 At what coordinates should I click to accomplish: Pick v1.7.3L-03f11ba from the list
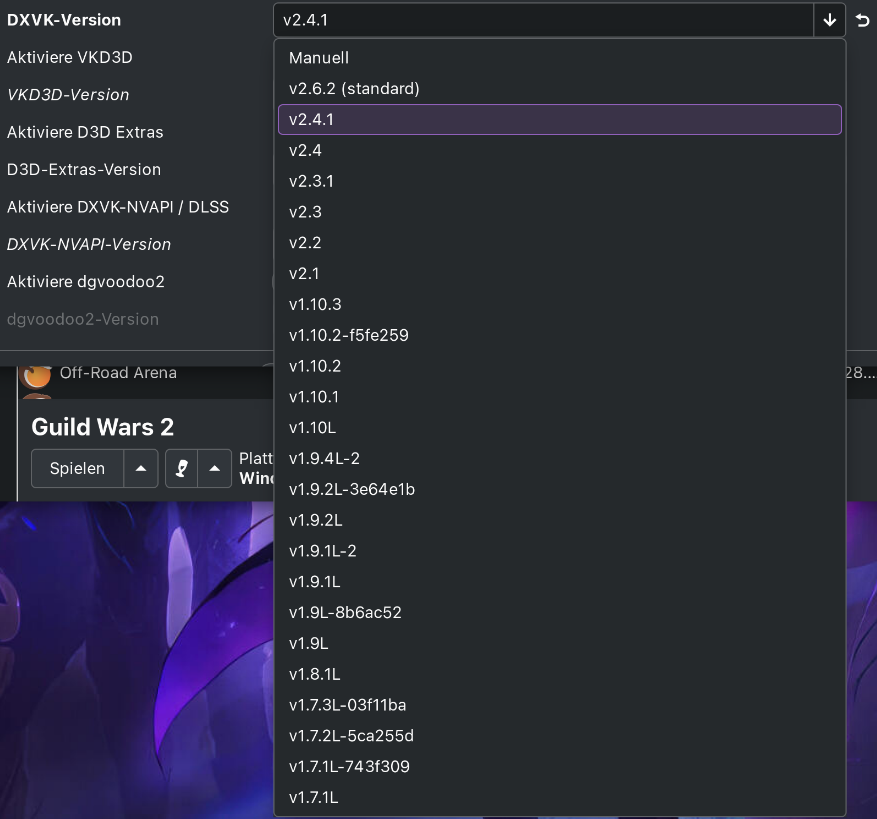(559, 705)
